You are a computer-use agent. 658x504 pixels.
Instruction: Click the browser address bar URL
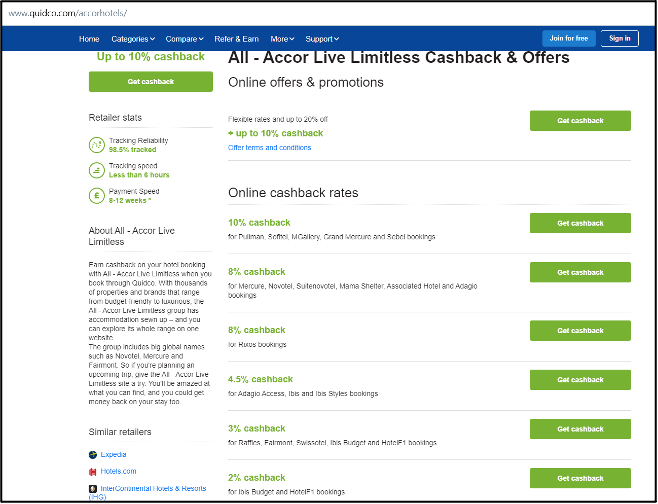68,13
